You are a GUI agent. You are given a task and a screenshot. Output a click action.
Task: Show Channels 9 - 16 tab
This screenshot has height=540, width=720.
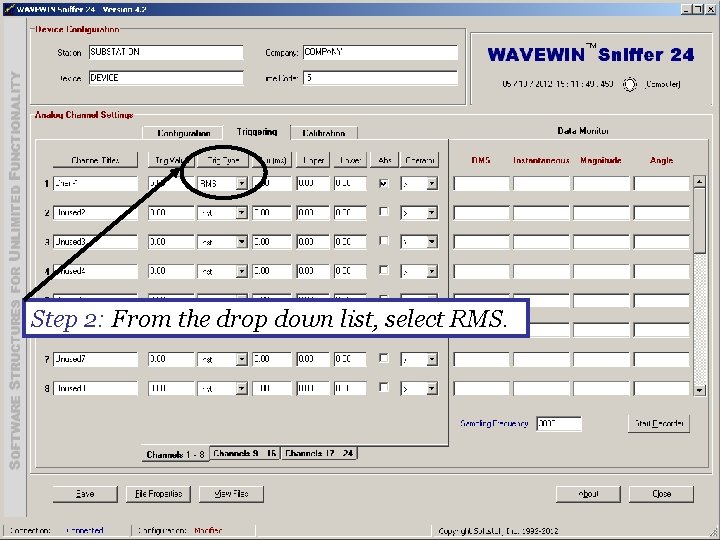[x=245, y=453]
